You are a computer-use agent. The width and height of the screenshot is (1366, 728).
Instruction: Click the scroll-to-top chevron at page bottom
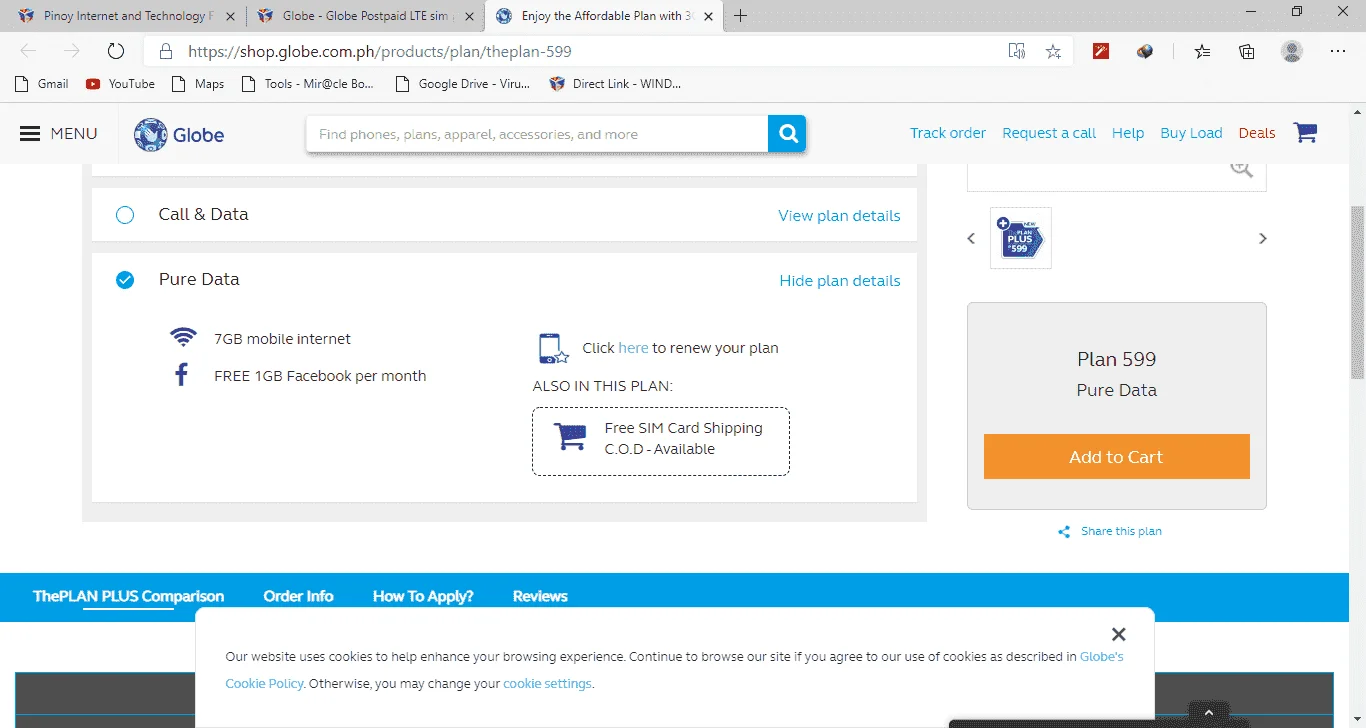pyautogui.click(x=1209, y=713)
